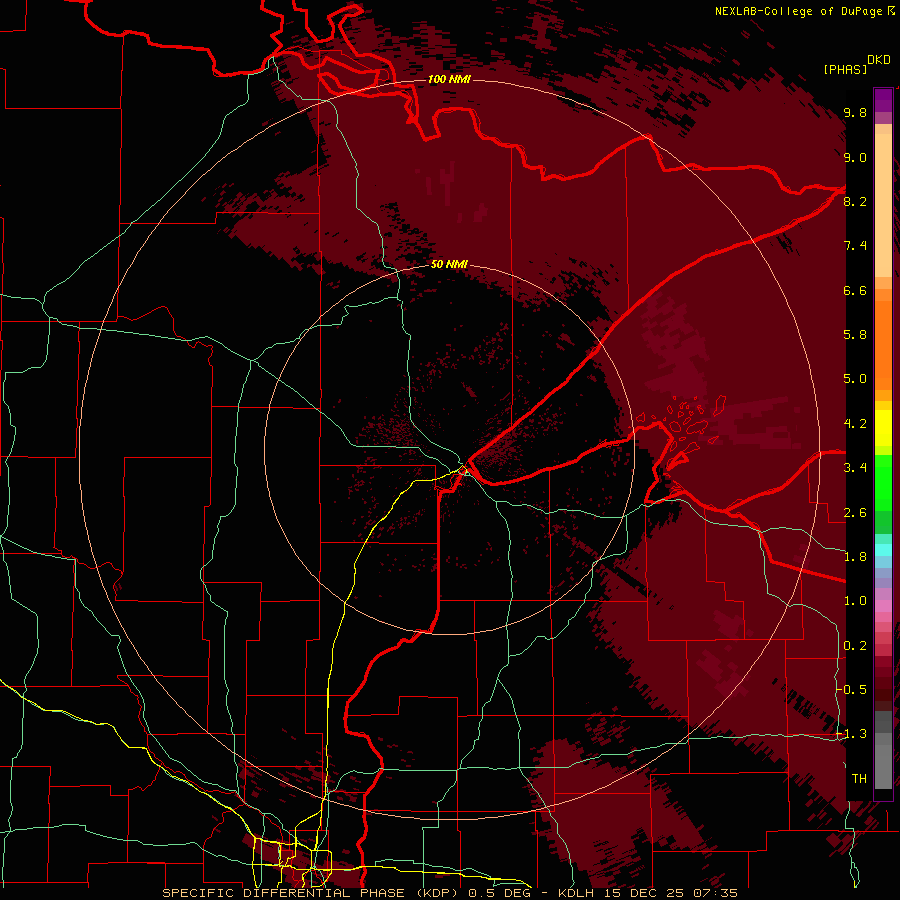Click the TH legend label

coord(859,779)
